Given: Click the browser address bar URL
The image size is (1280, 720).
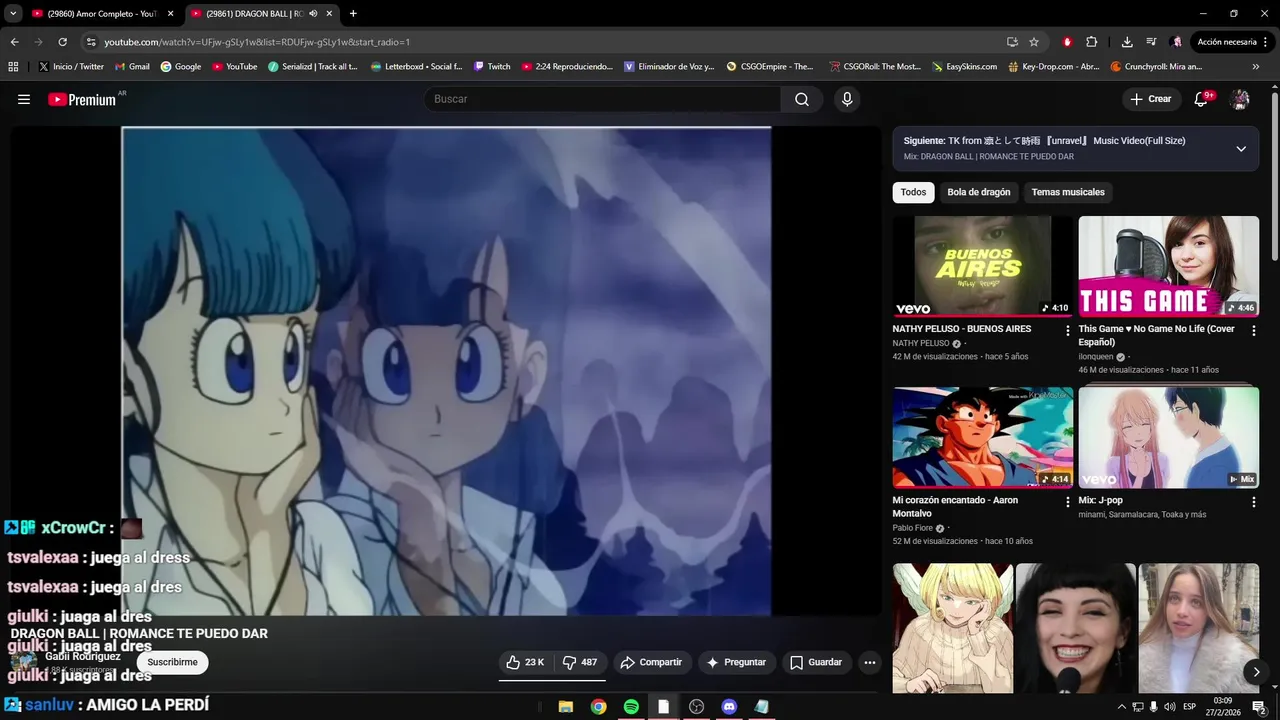Looking at the screenshot, I should tap(257, 42).
